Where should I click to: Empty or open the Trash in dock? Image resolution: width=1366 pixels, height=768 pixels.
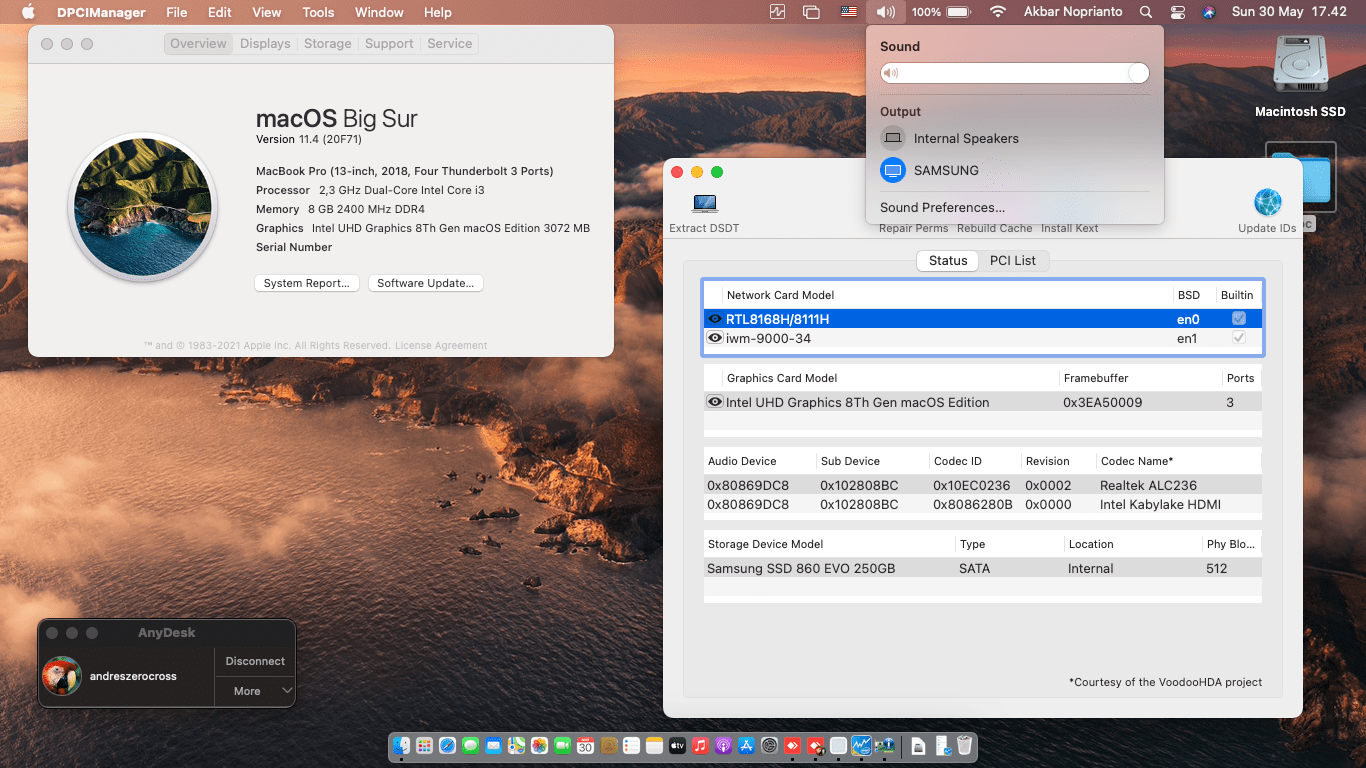[x=964, y=746]
